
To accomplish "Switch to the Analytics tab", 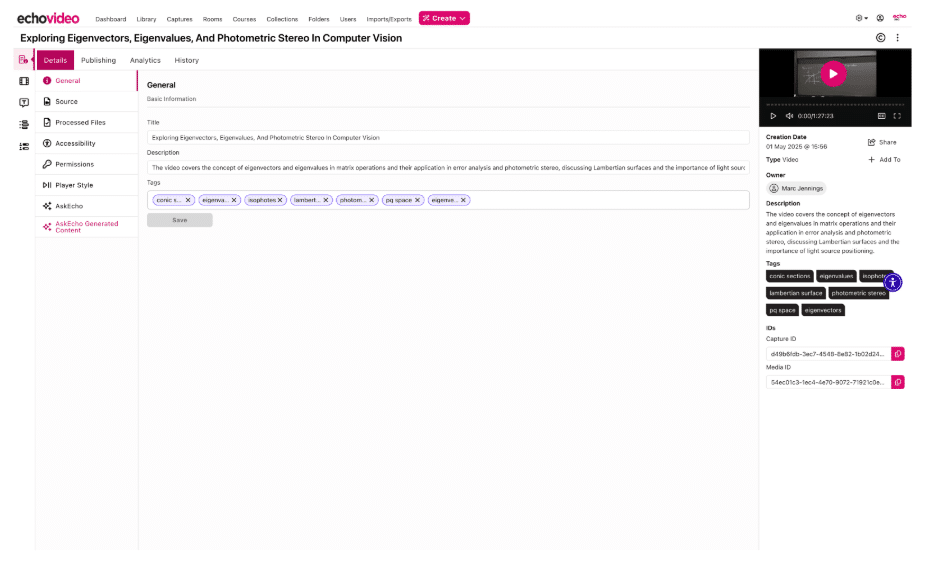I will (145, 60).
